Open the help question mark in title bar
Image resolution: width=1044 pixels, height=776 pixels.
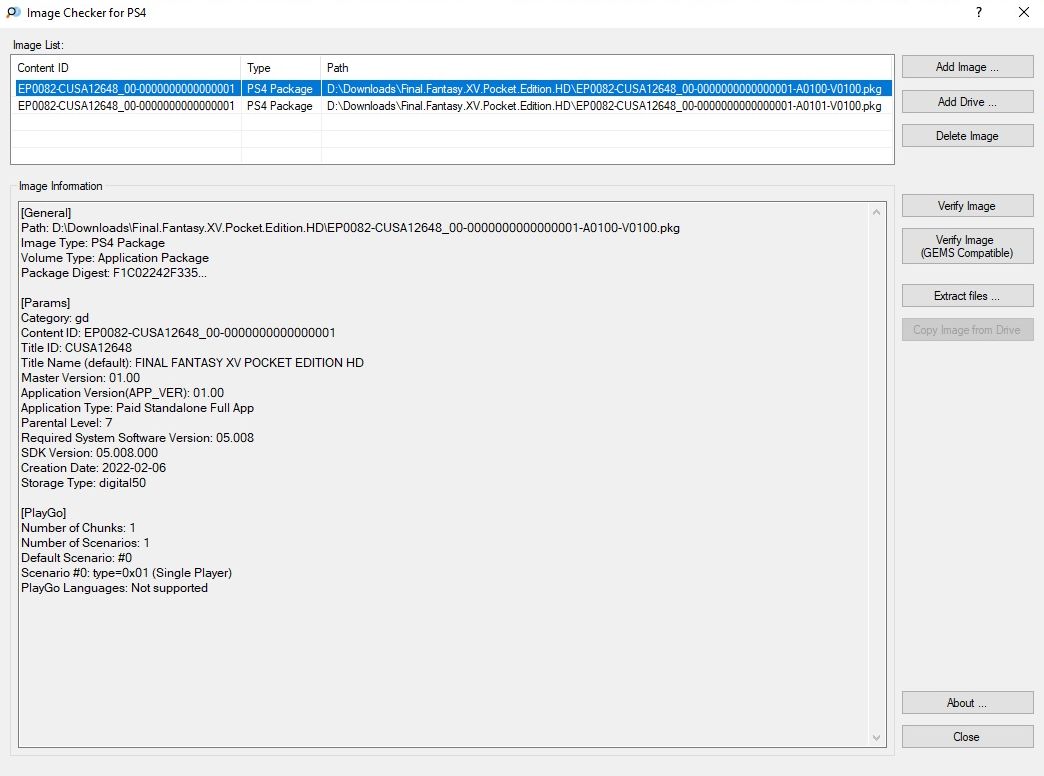(979, 13)
